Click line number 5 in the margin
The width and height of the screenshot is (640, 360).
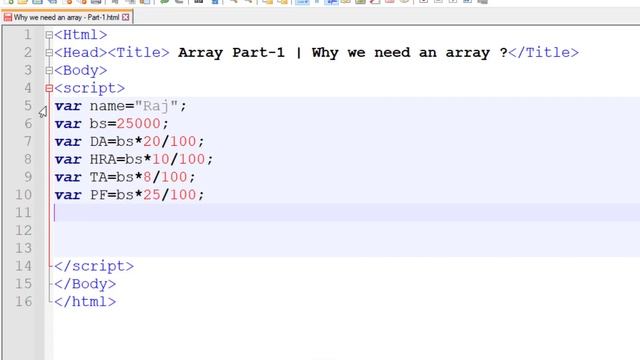(x=27, y=106)
